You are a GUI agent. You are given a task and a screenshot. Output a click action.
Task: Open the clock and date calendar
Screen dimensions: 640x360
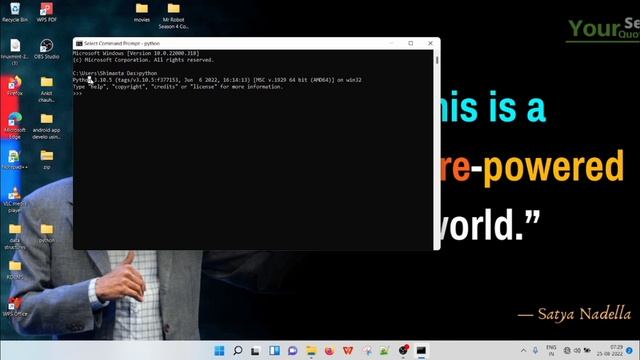click(610, 351)
